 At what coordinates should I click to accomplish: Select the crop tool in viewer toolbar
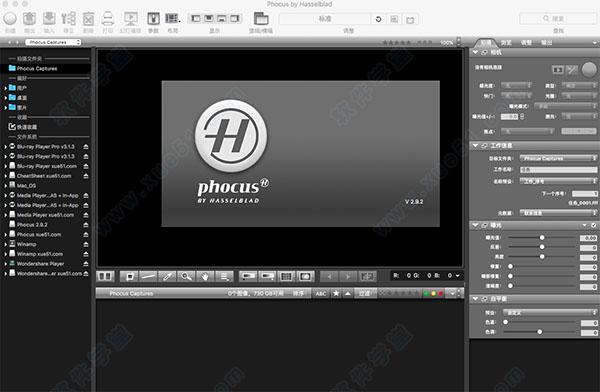(129, 276)
